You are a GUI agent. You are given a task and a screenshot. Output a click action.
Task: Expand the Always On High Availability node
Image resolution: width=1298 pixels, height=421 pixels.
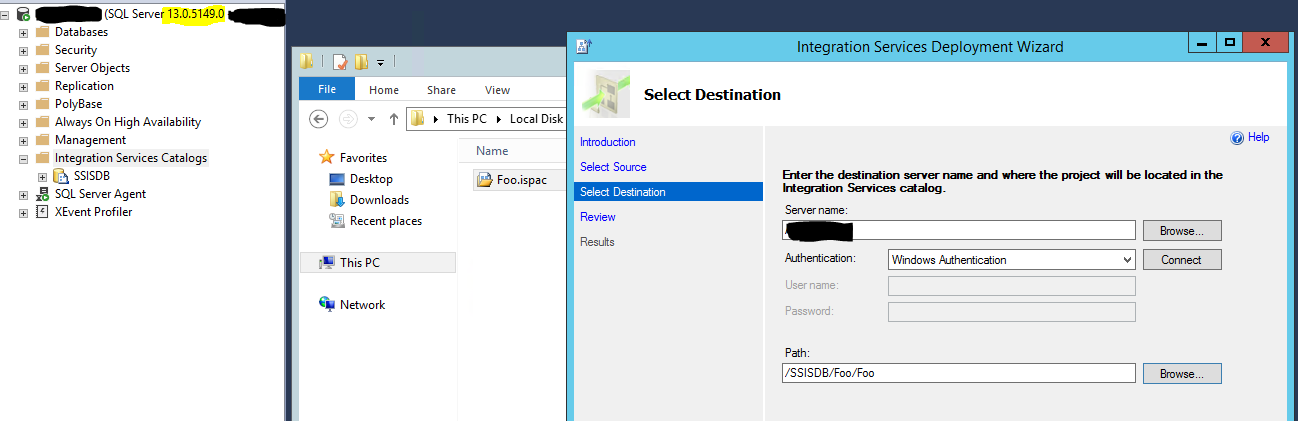(23, 122)
